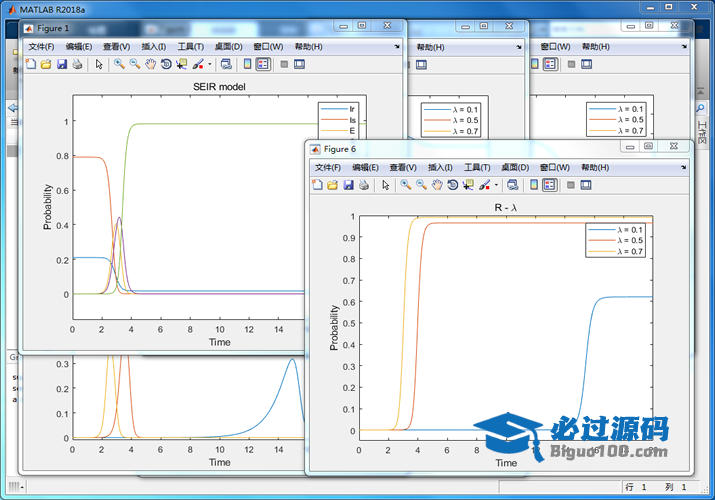Click Link Plot icon in Figure 6 toolbar
Image resolution: width=715 pixels, height=500 pixels.
[513, 185]
